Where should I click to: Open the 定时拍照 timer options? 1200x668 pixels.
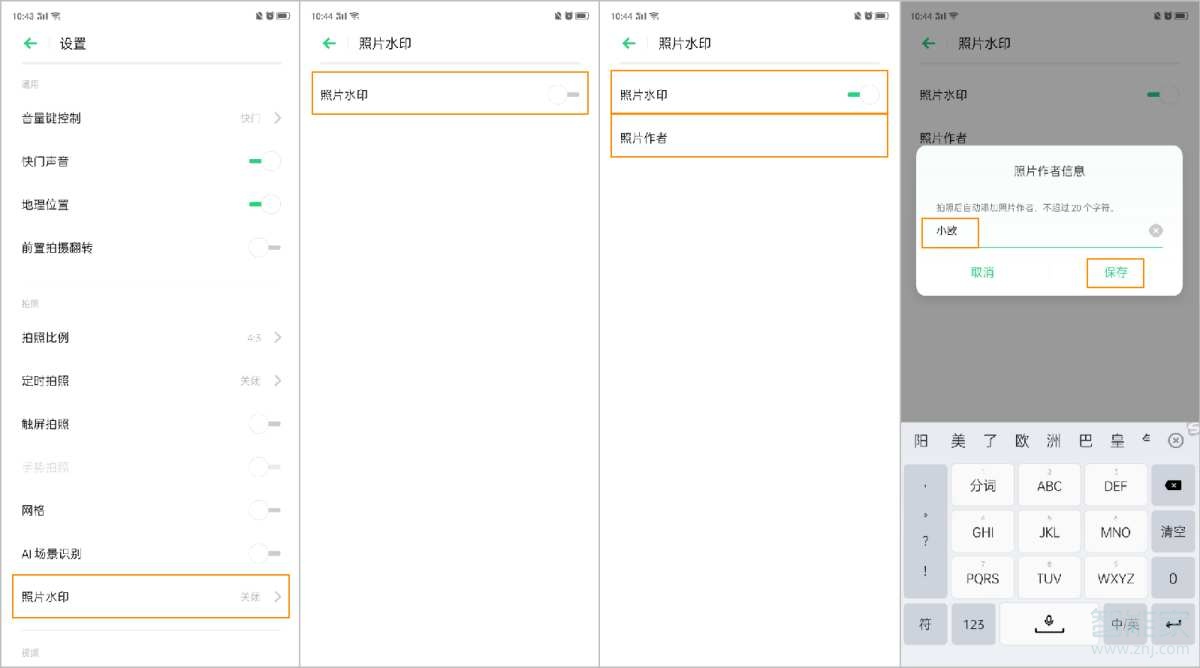(x=150, y=380)
